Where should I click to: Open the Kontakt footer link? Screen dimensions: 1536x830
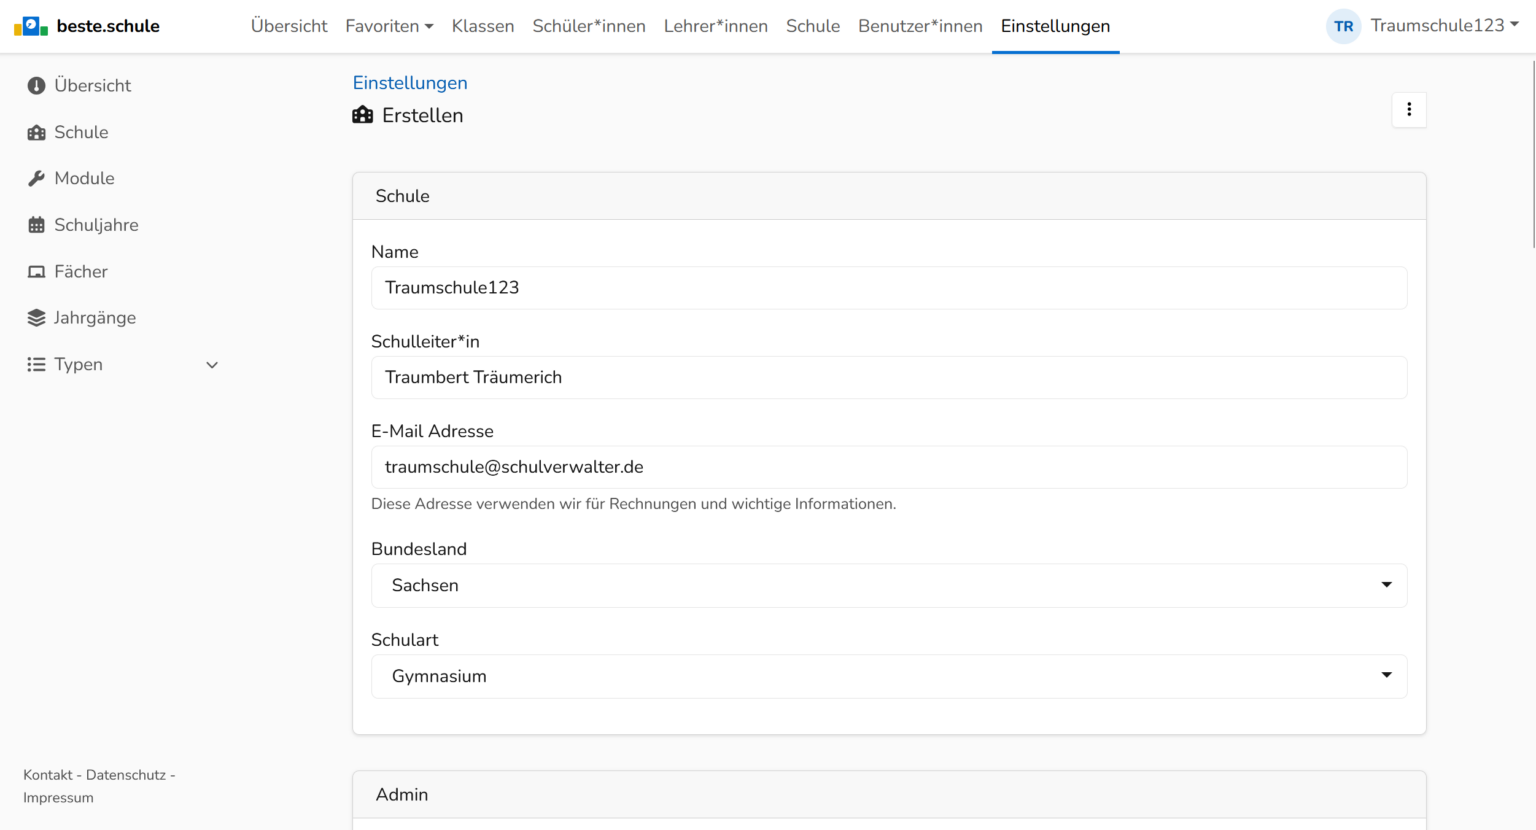[x=48, y=775]
